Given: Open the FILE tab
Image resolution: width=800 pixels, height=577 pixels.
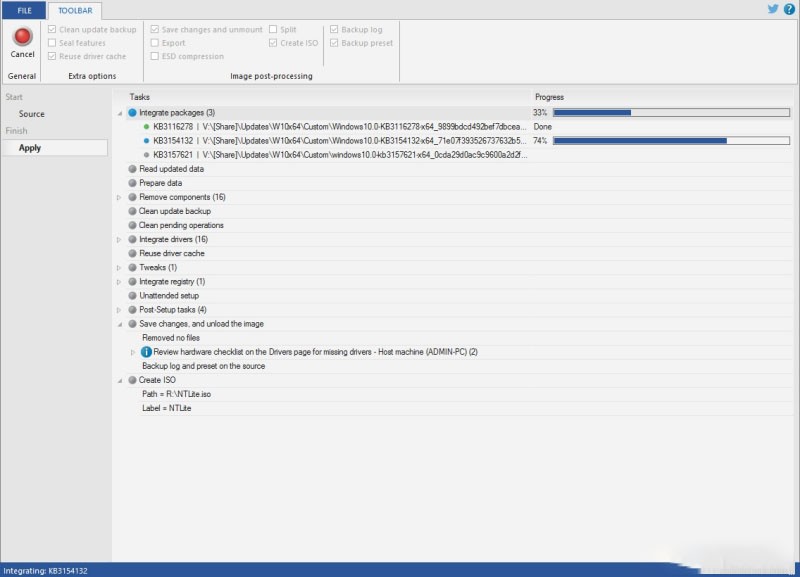Looking at the screenshot, I should [24, 10].
